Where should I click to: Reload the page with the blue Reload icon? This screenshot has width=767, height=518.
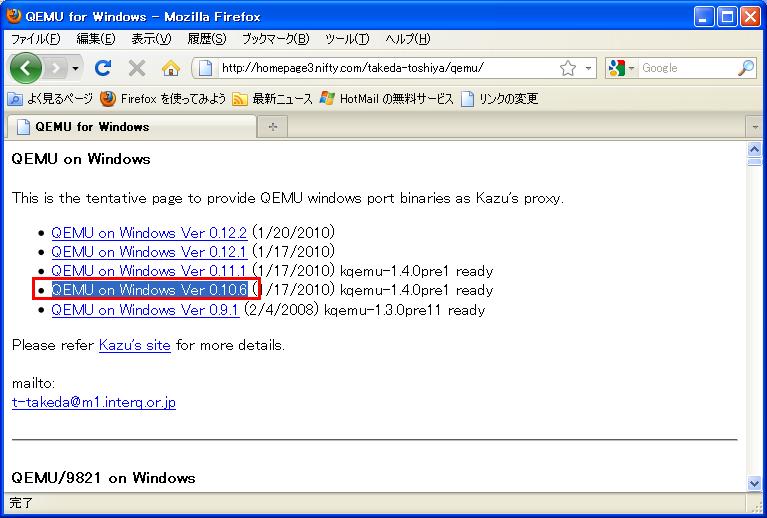tap(103, 68)
